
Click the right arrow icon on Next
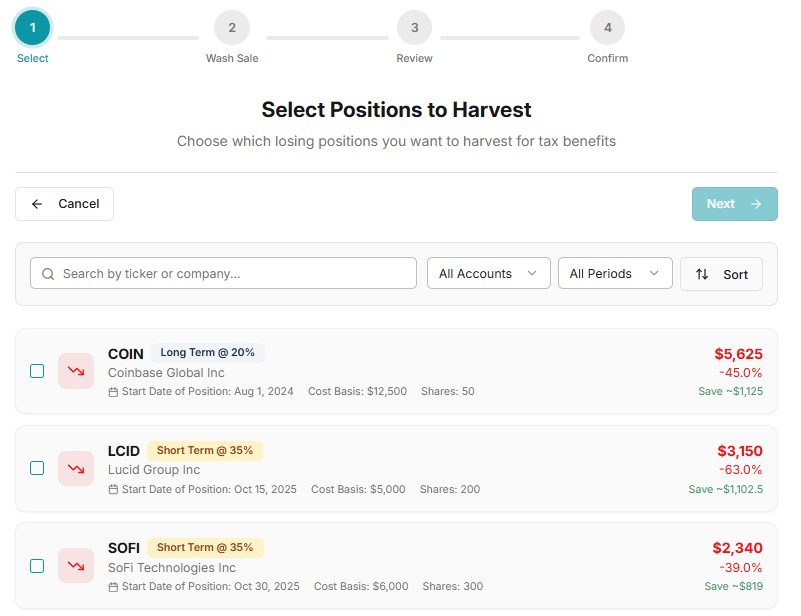click(756, 204)
